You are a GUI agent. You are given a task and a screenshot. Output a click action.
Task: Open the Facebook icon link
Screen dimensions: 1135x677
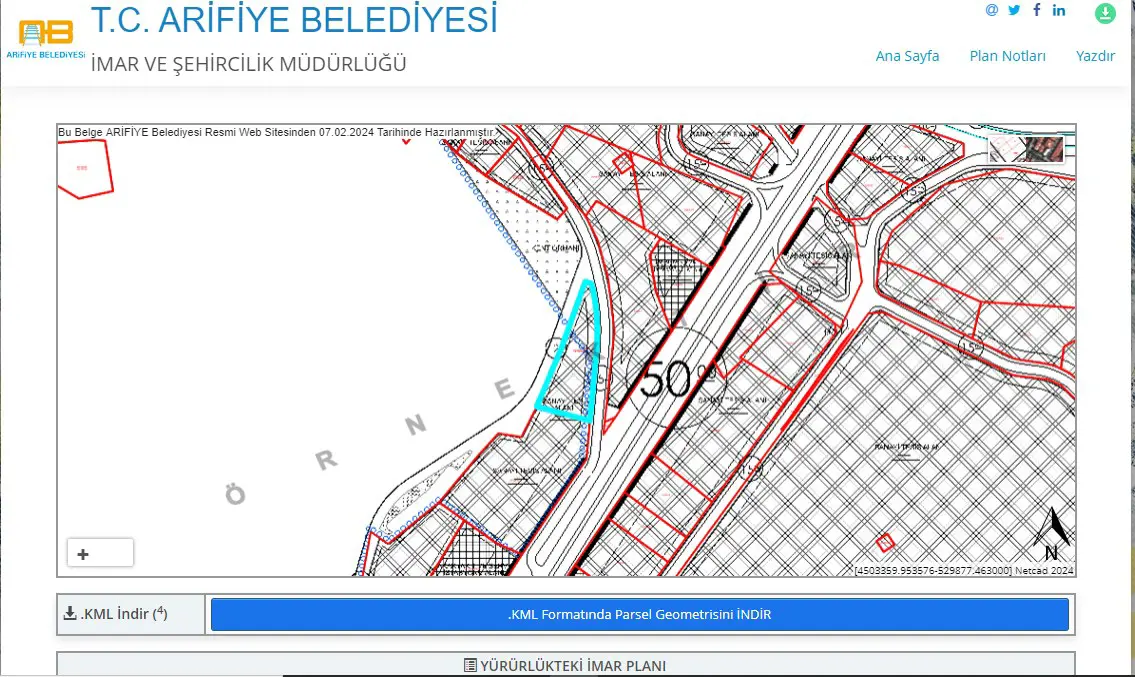tap(1037, 9)
